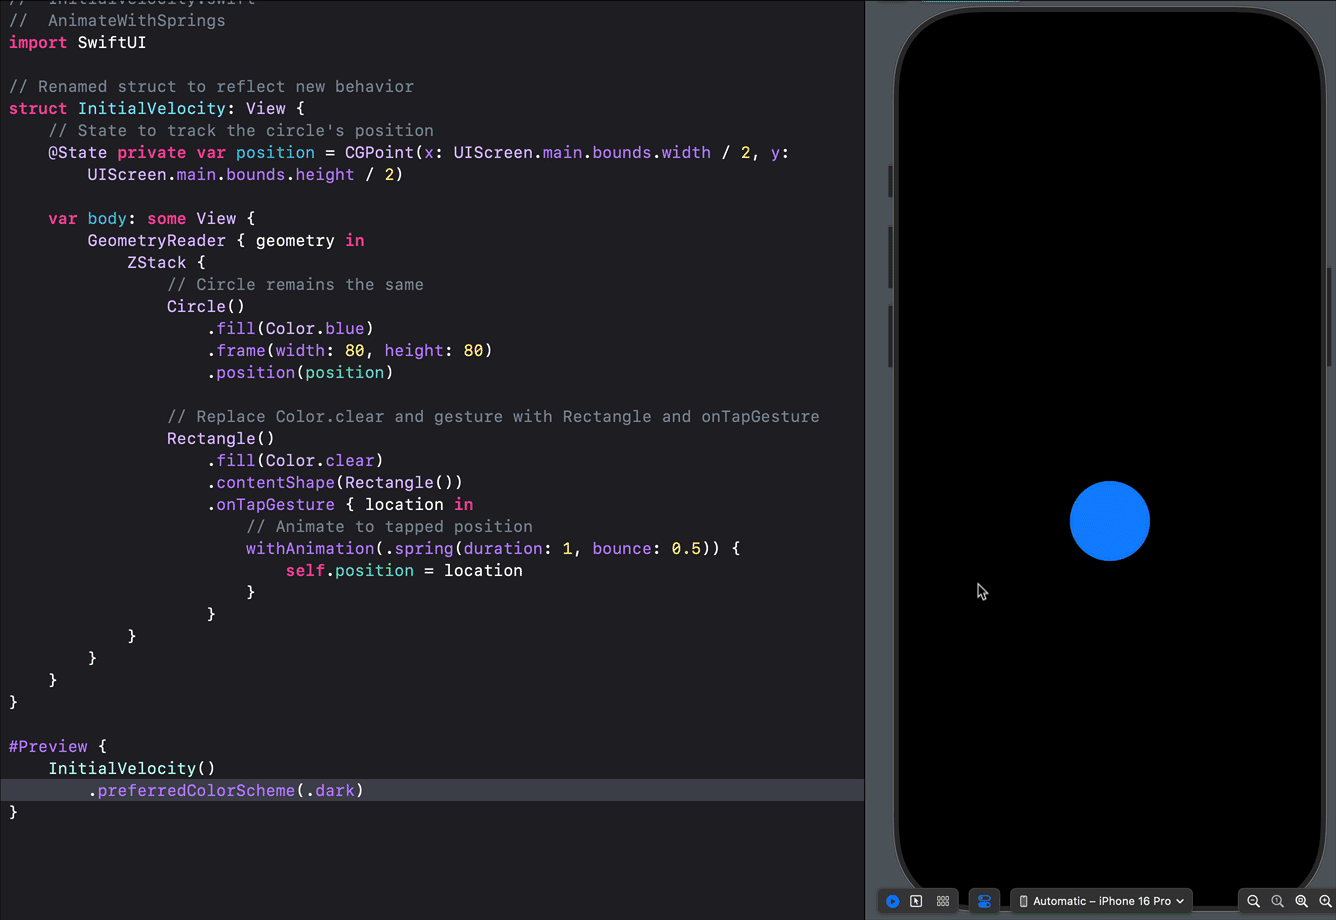Click 'bounce: 0.5' parameter text

tap(647, 548)
